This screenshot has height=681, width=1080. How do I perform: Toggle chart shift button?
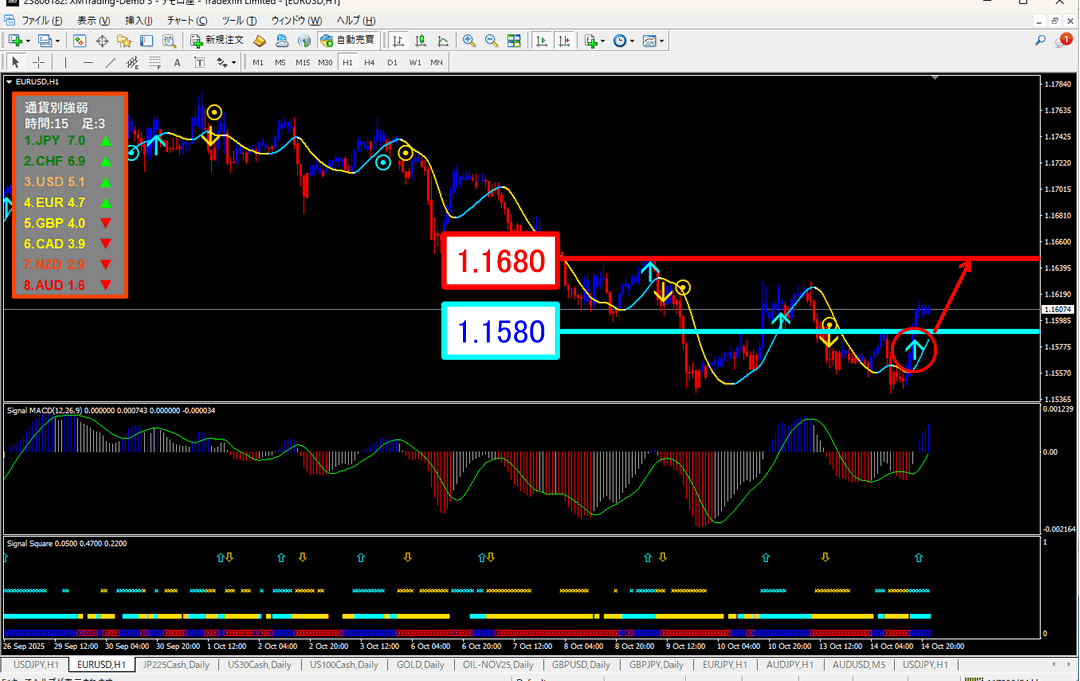tap(563, 41)
